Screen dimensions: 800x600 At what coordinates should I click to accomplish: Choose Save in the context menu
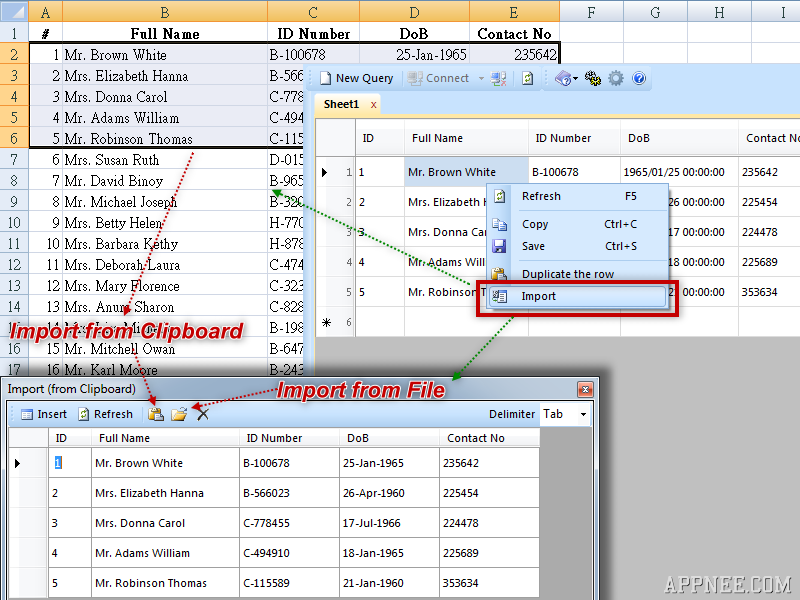(x=578, y=246)
